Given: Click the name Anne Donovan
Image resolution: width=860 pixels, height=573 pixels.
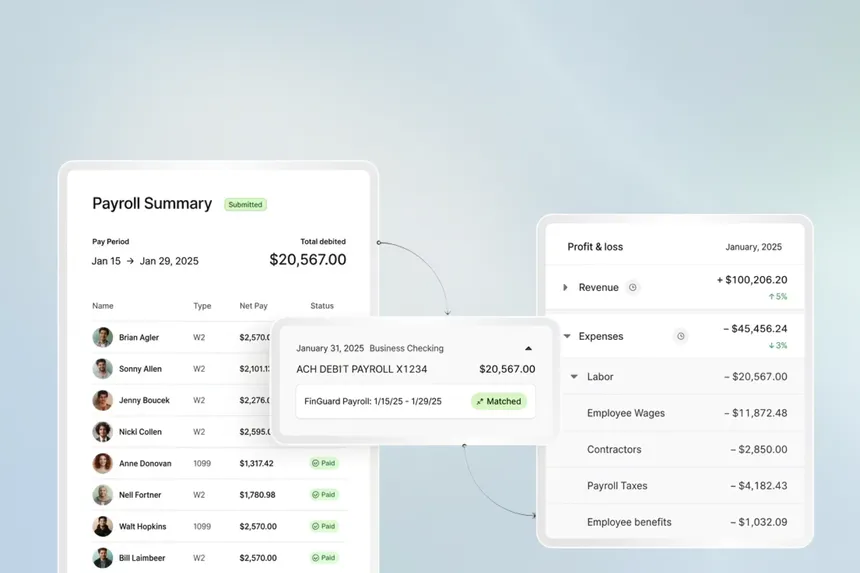Looking at the screenshot, I should click(x=145, y=463).
